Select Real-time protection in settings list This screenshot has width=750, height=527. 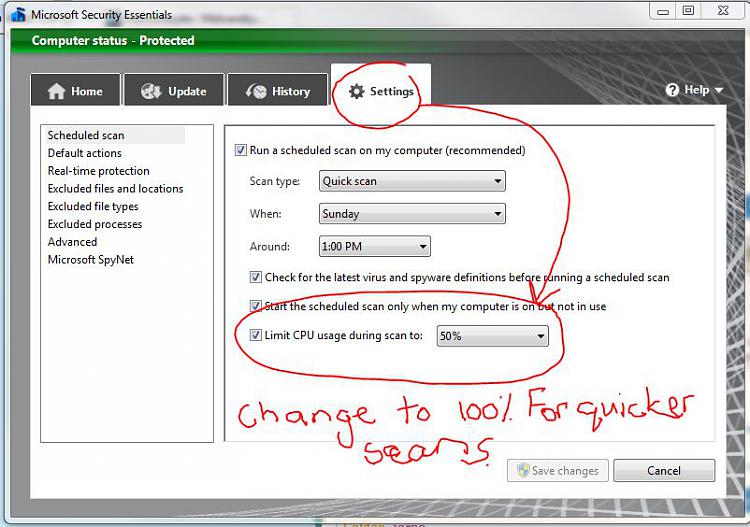click(x=99, y=171)
